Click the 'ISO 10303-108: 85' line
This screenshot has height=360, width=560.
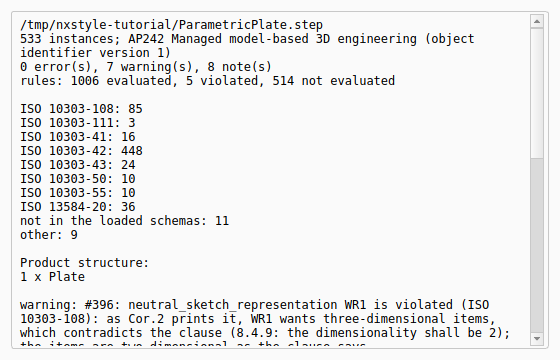(81, 109)
